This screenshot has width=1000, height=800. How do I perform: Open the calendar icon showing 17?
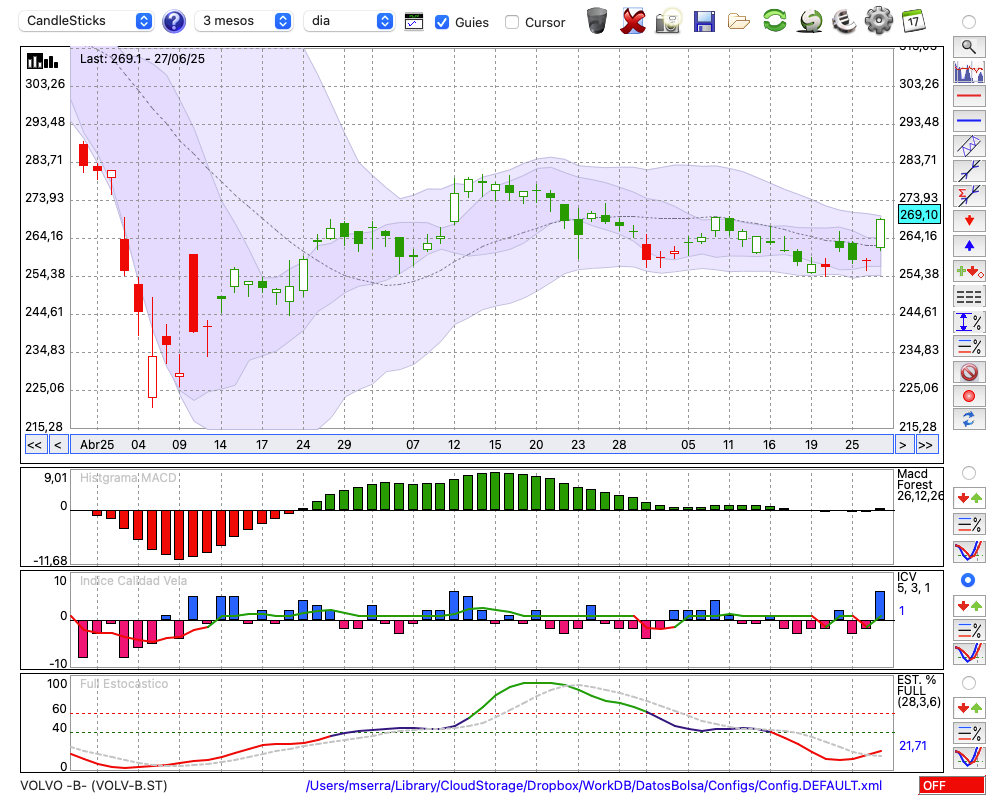pyautogui.click(x=913, y=21)
